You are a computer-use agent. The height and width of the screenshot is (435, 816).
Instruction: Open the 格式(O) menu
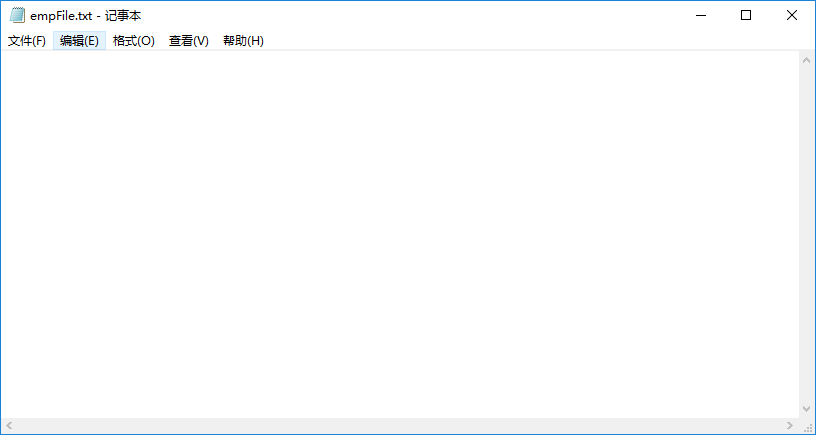(x=133, y=41)
